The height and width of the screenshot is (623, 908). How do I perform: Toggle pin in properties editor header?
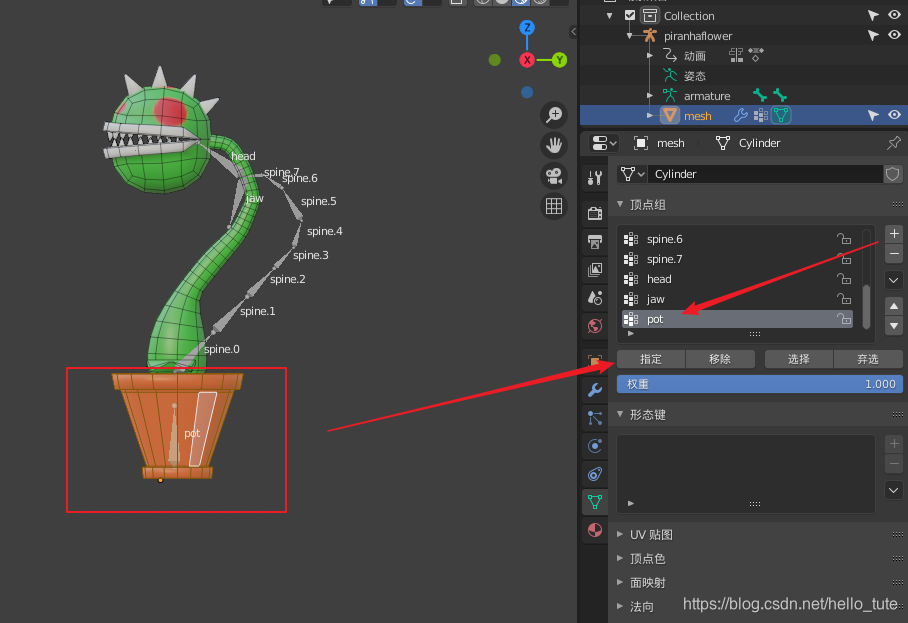coord(894,143)
